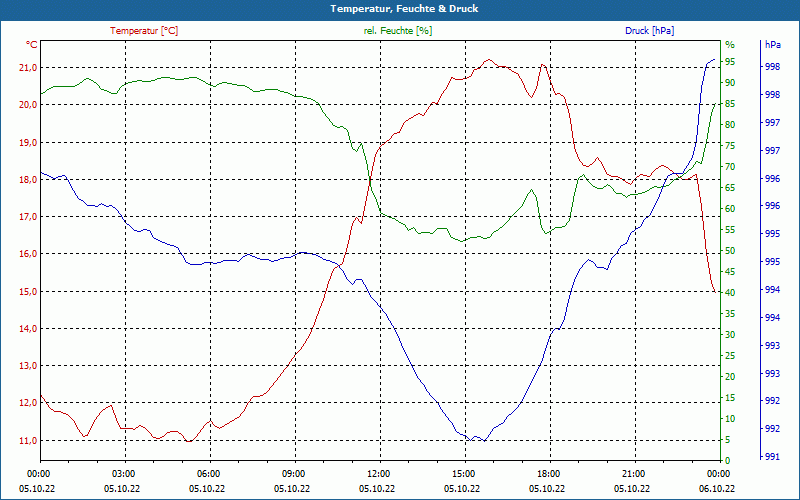Click the blue '991' pressure axis value

[x=772, y=457]
